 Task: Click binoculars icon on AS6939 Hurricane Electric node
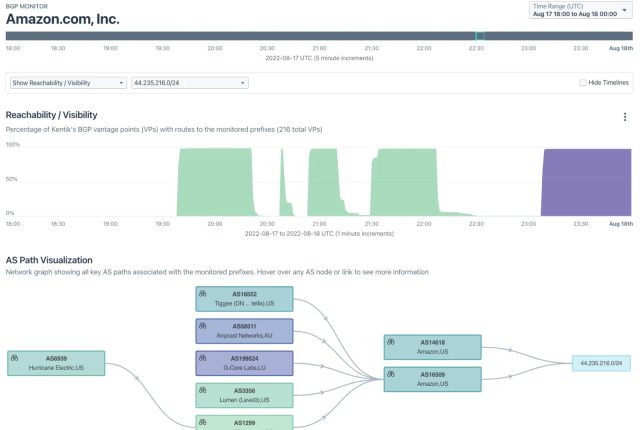point(14,358)
